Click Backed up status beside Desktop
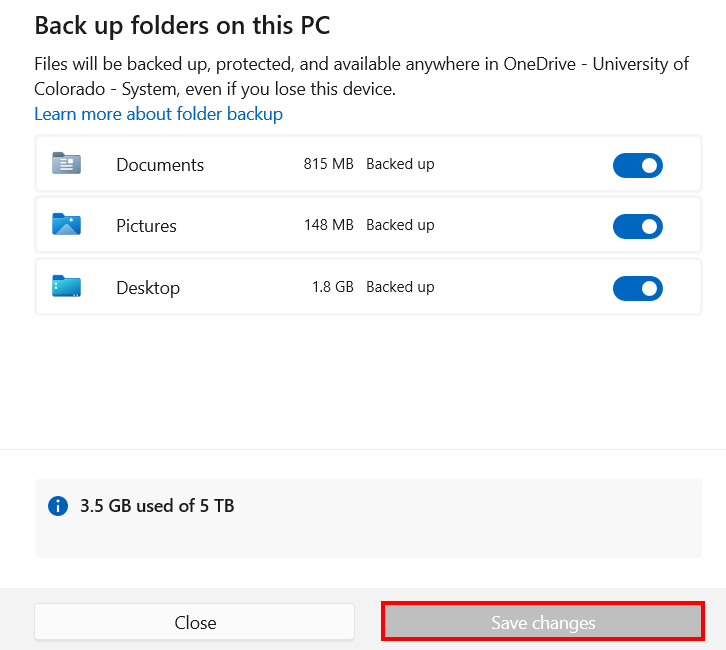726x650 pixels. point(400,287)
